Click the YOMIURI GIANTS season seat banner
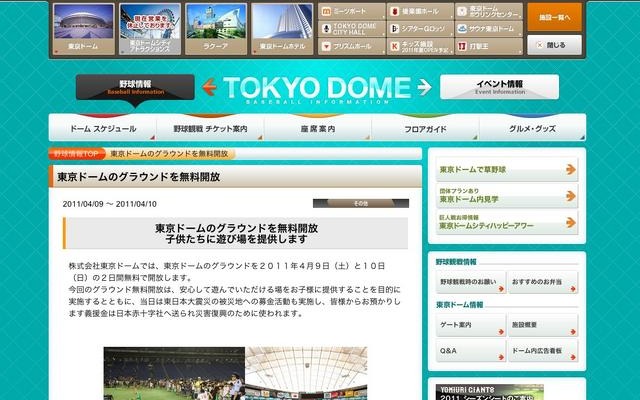 click(489, 392)
